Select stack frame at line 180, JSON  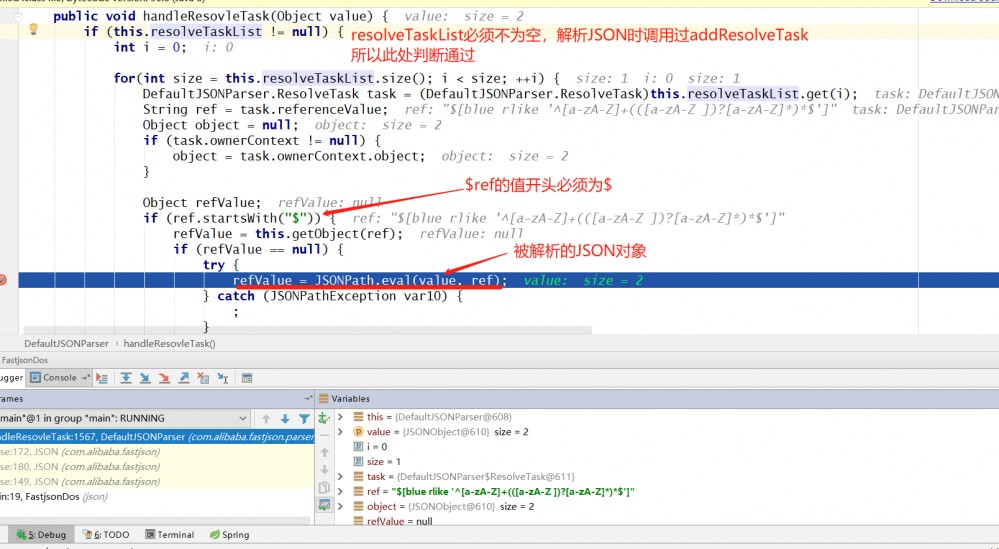157,466
